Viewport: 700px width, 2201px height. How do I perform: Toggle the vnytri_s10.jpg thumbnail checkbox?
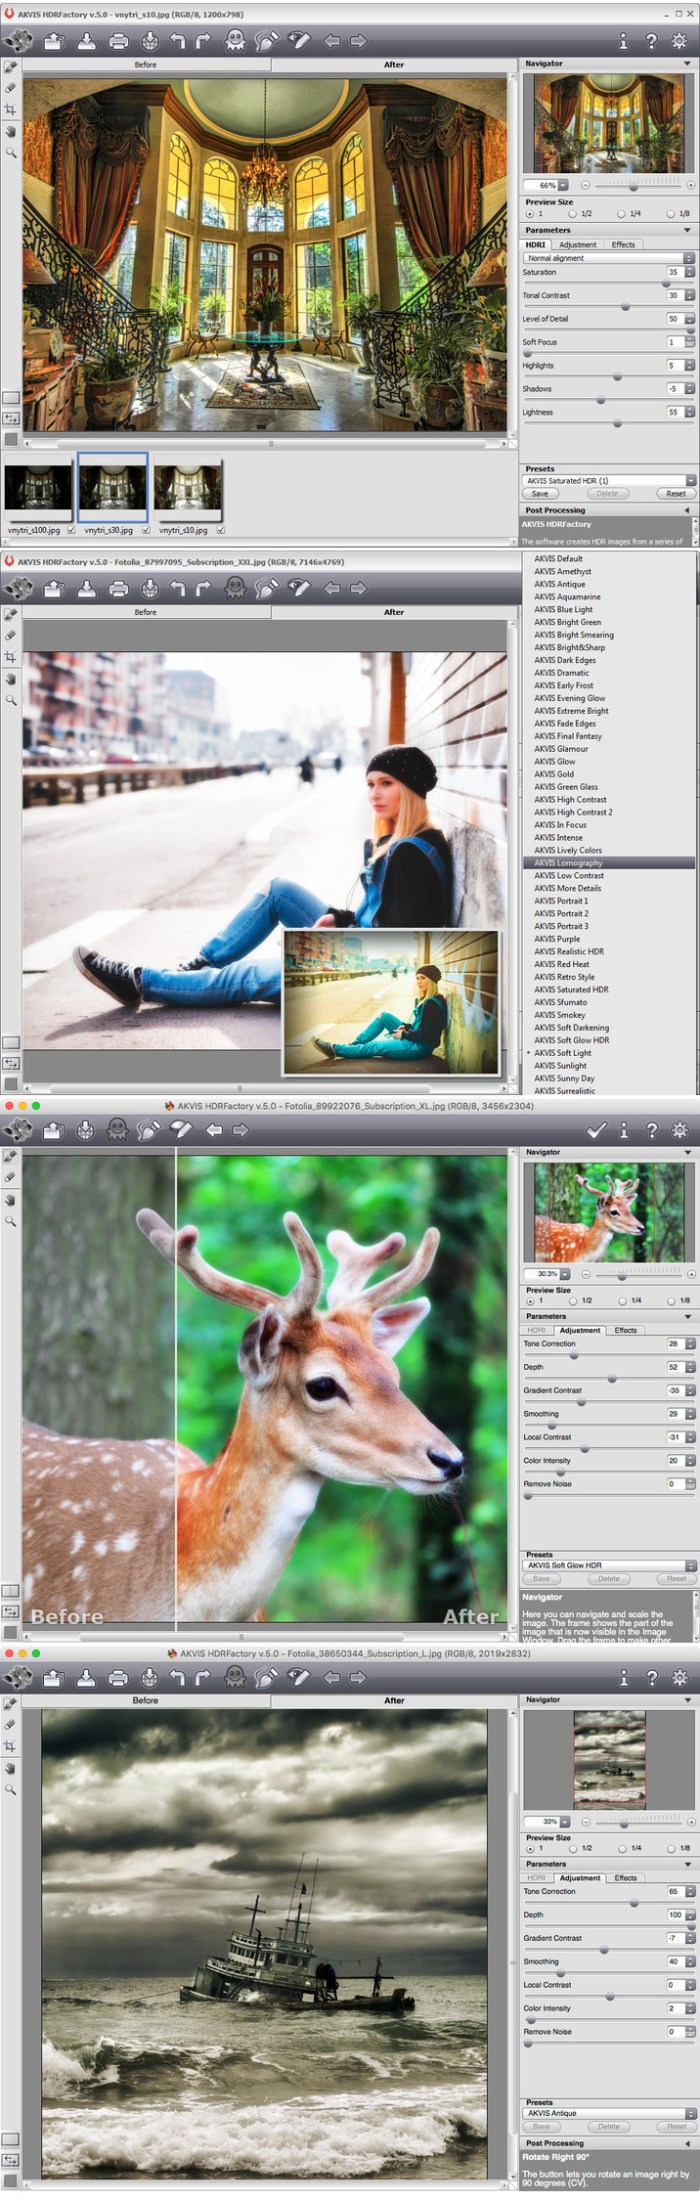pyautogui.click(x=221, y=530)
